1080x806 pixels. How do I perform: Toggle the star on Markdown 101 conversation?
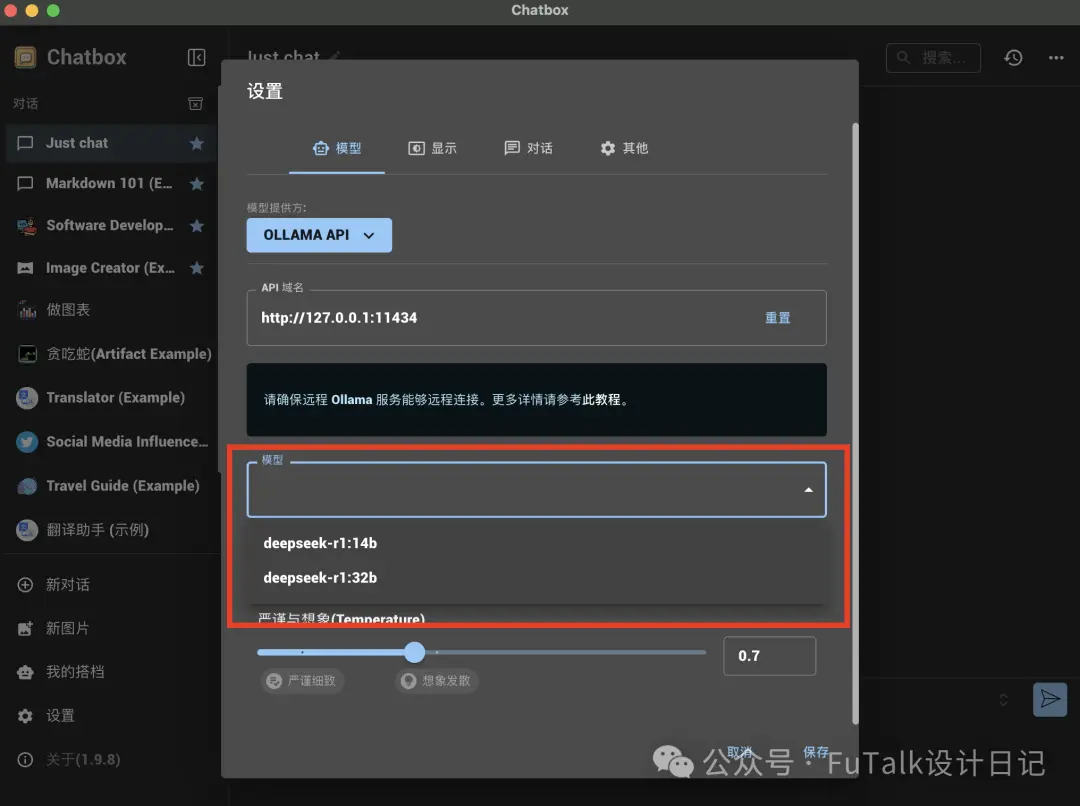click(196, 184)
